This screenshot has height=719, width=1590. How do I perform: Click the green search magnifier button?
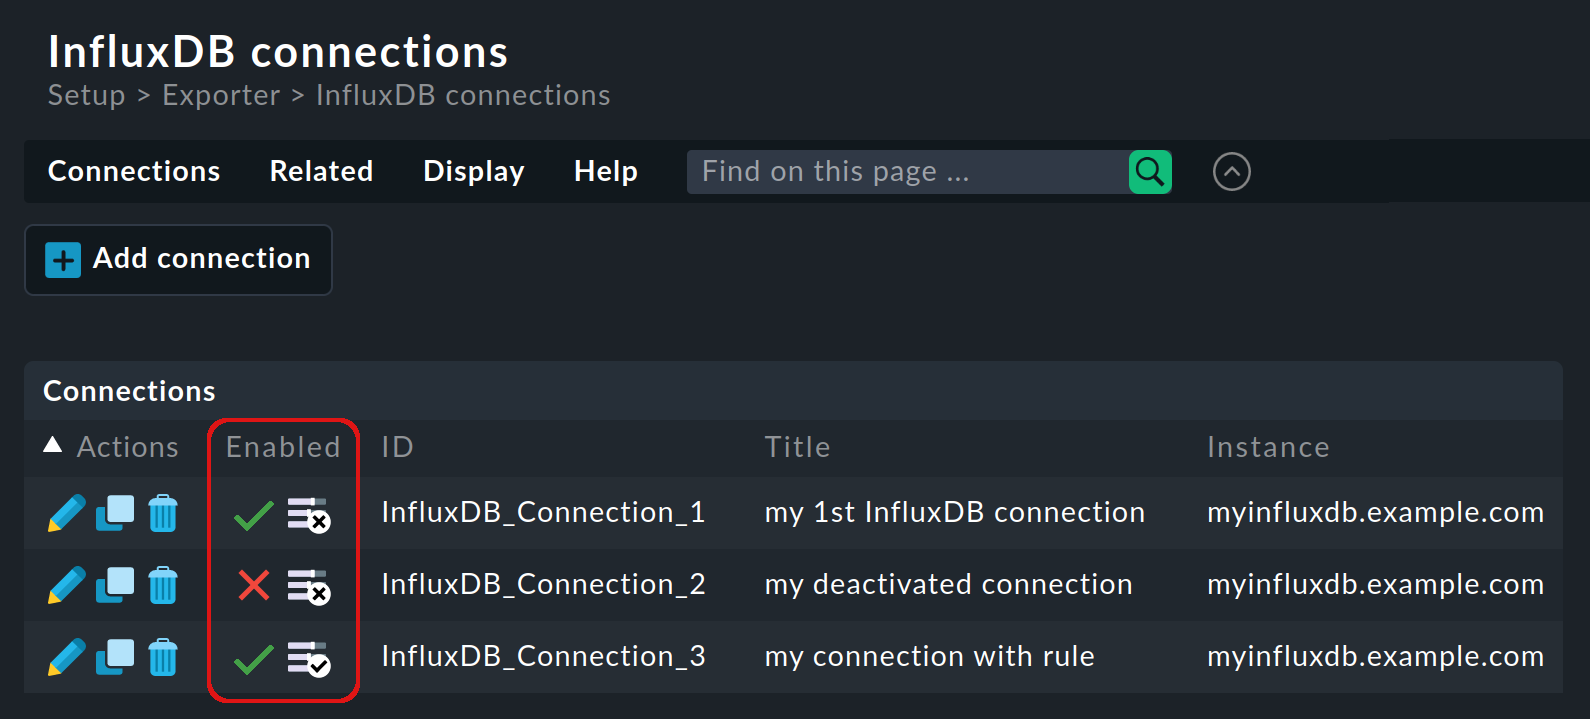[1150, 172]
